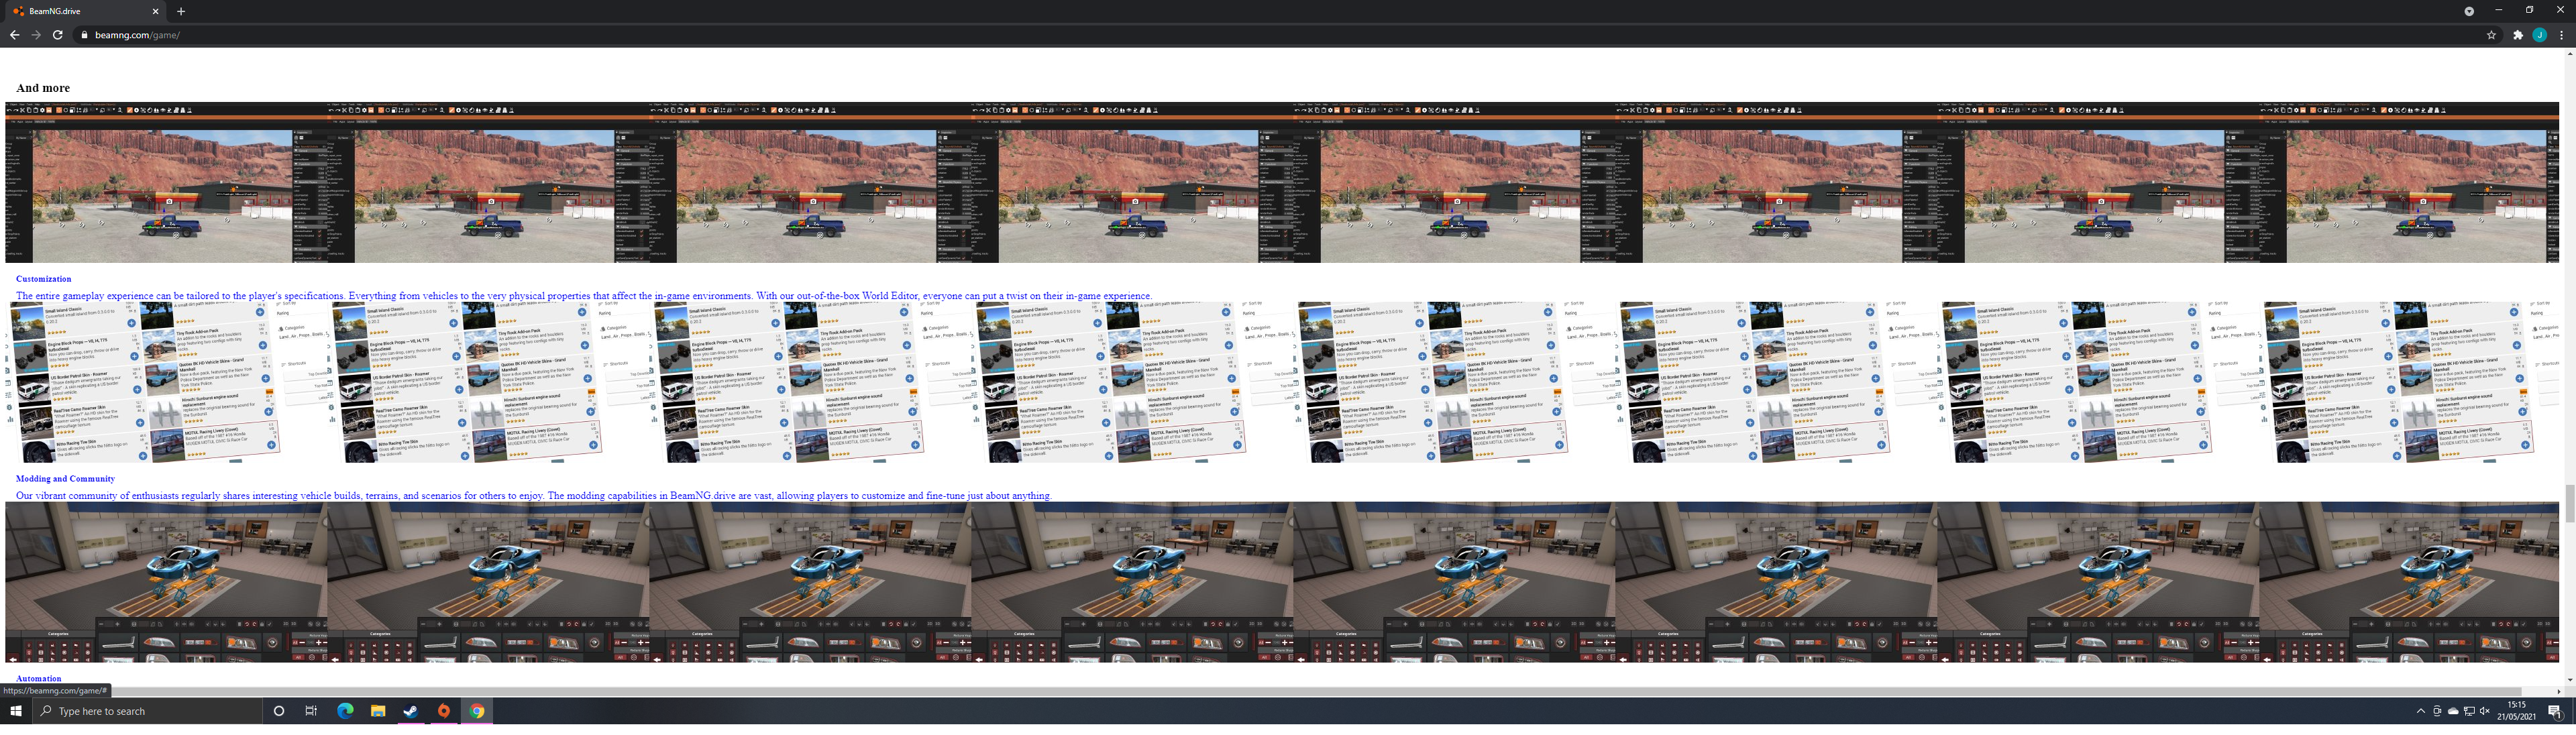Open File Explorer from the taskbar
This screenshot has height=735, width=2576.
tap(378, 711)
